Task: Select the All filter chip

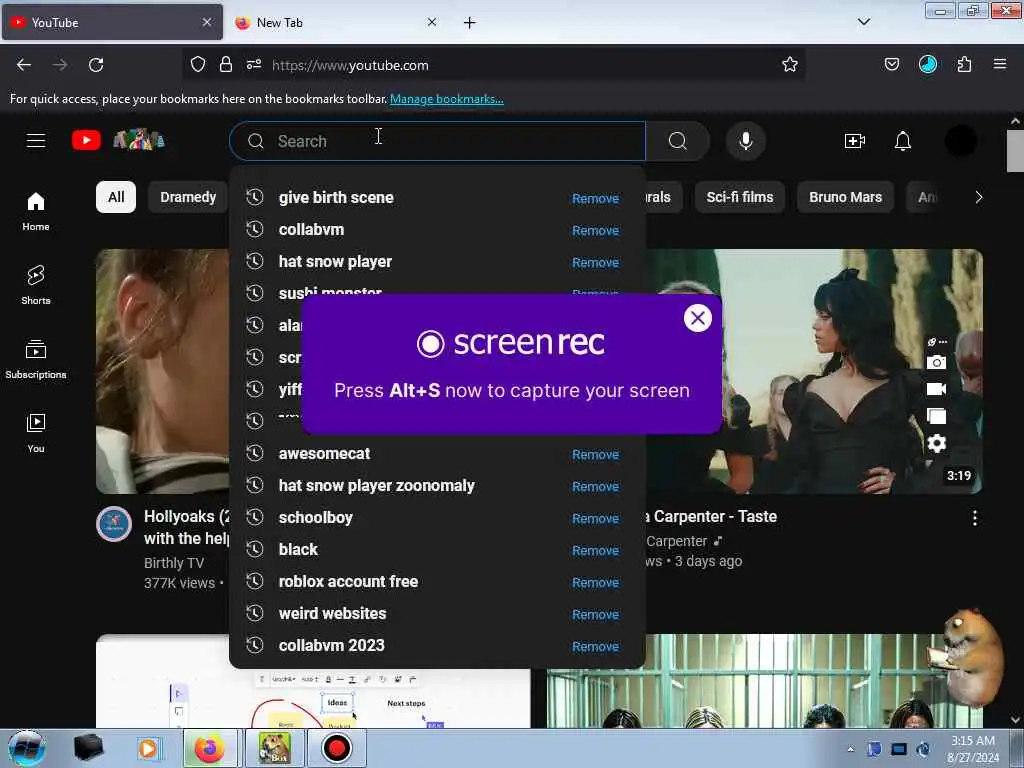Action: [116, 197]
